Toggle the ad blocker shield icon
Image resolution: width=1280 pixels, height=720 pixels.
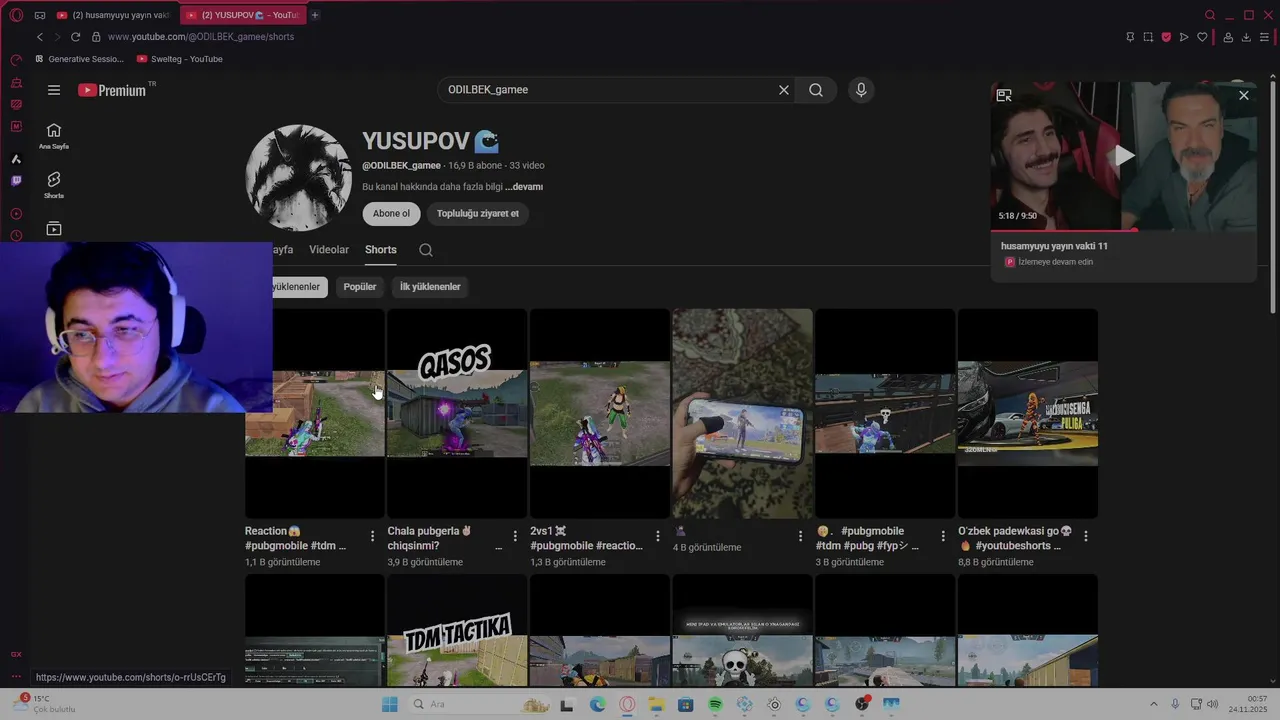(1166, 37)
